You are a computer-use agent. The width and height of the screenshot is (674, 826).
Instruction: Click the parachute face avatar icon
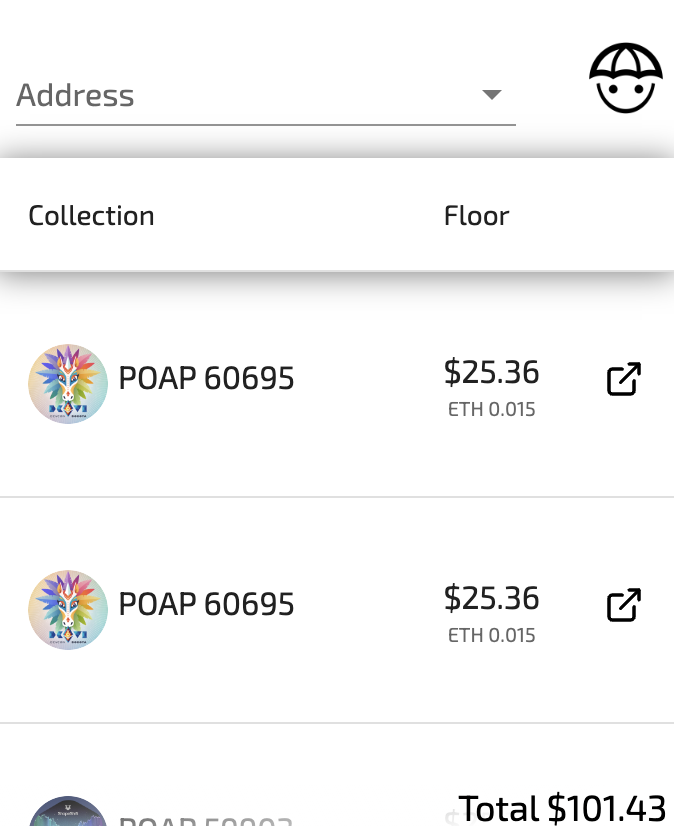(x=625, y=78)
